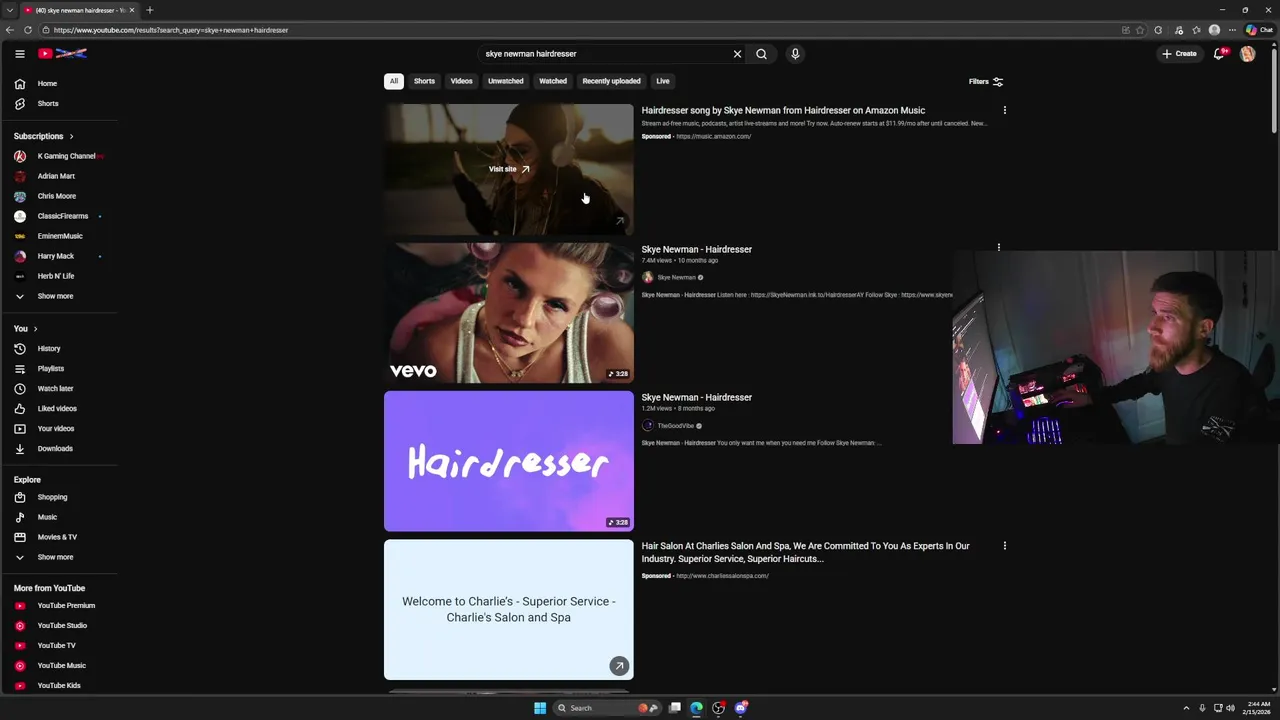Open the Windows Start menu
The image size is (1280, 720).
pyautogui.click(x=540, y=708)
